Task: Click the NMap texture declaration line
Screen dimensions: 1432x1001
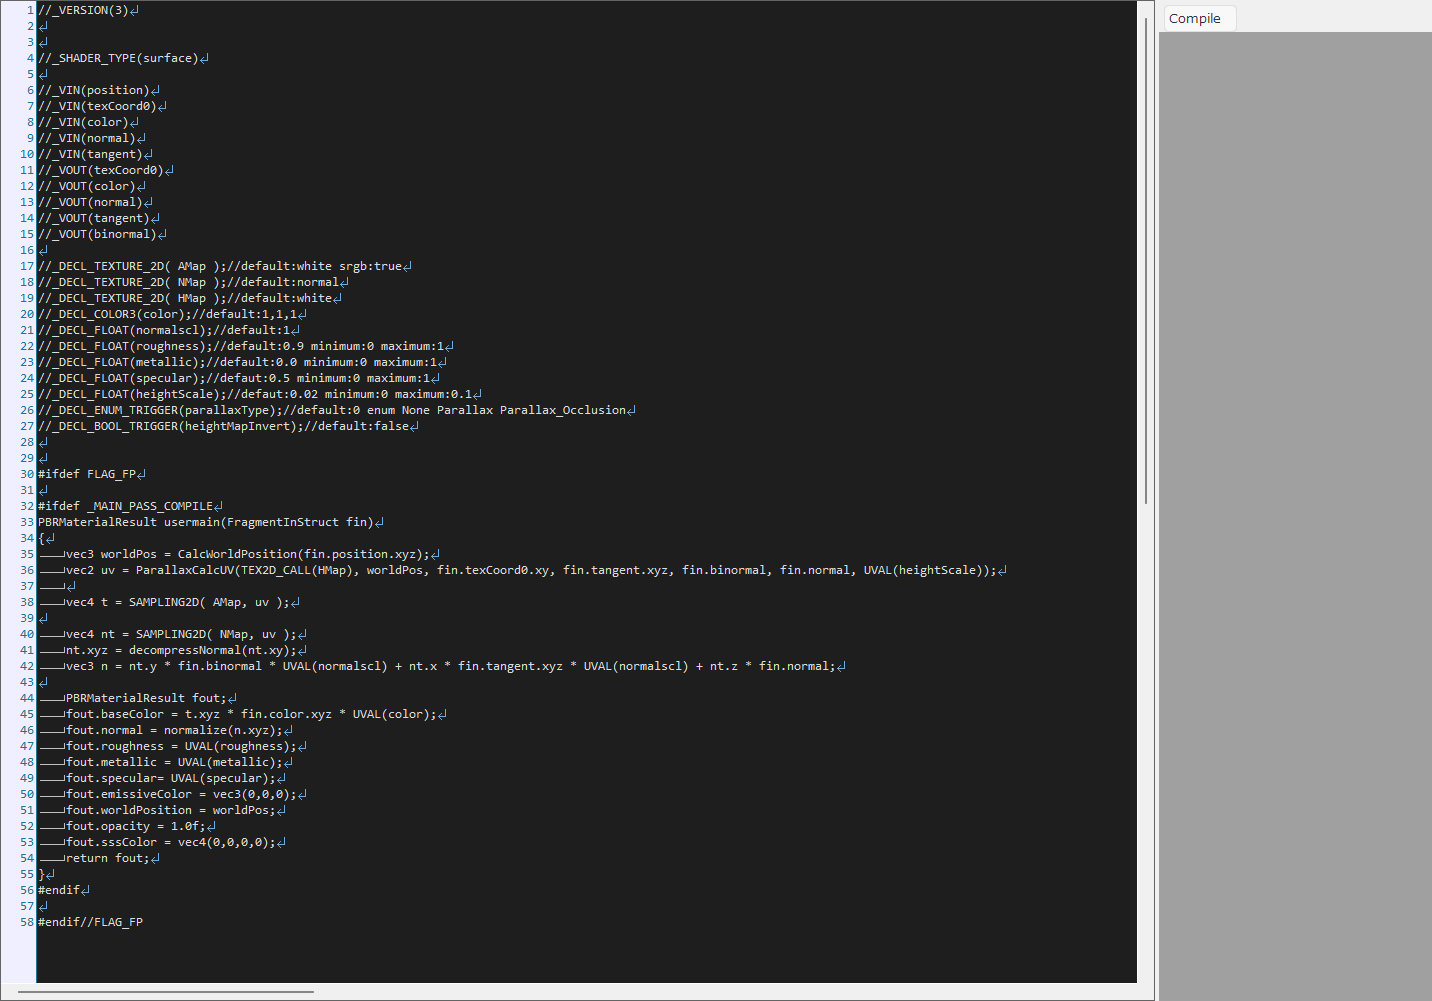Action: point(188,282)
